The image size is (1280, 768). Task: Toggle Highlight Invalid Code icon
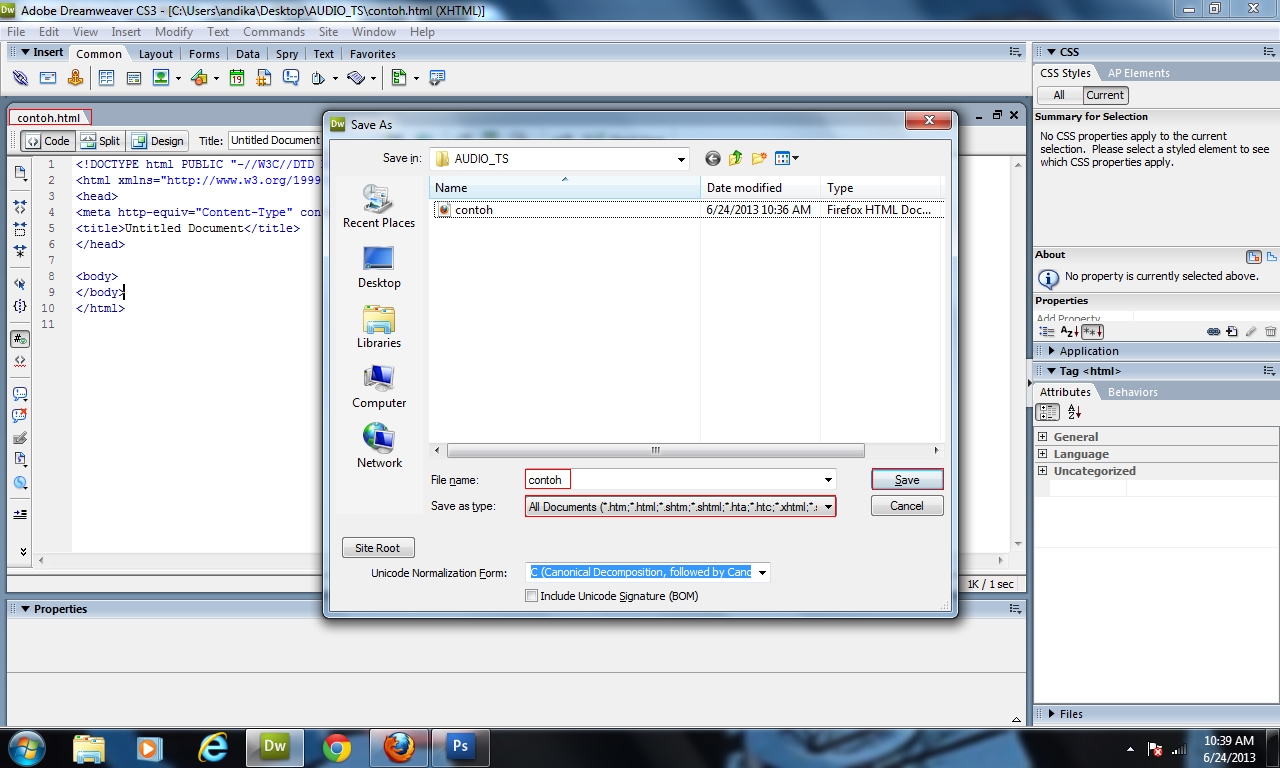click(20, 360)
